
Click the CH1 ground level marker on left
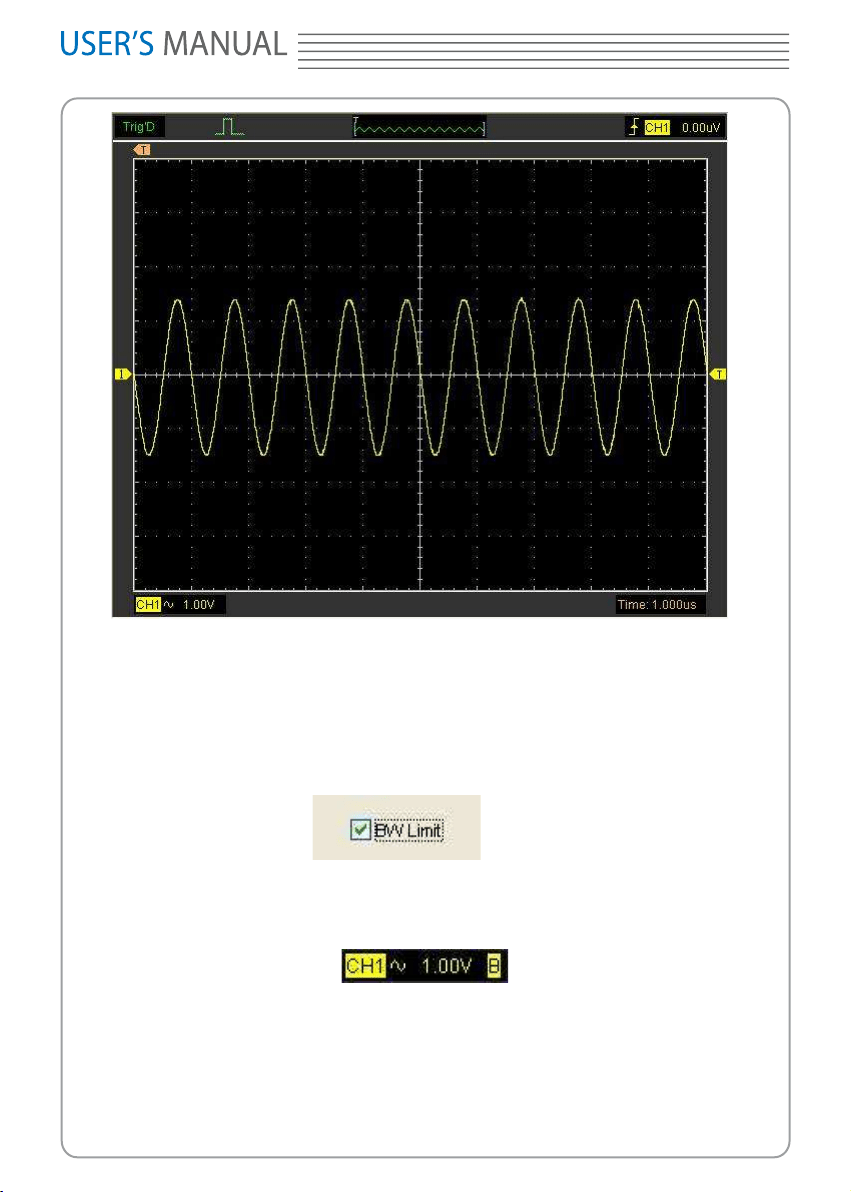[123, 374]
